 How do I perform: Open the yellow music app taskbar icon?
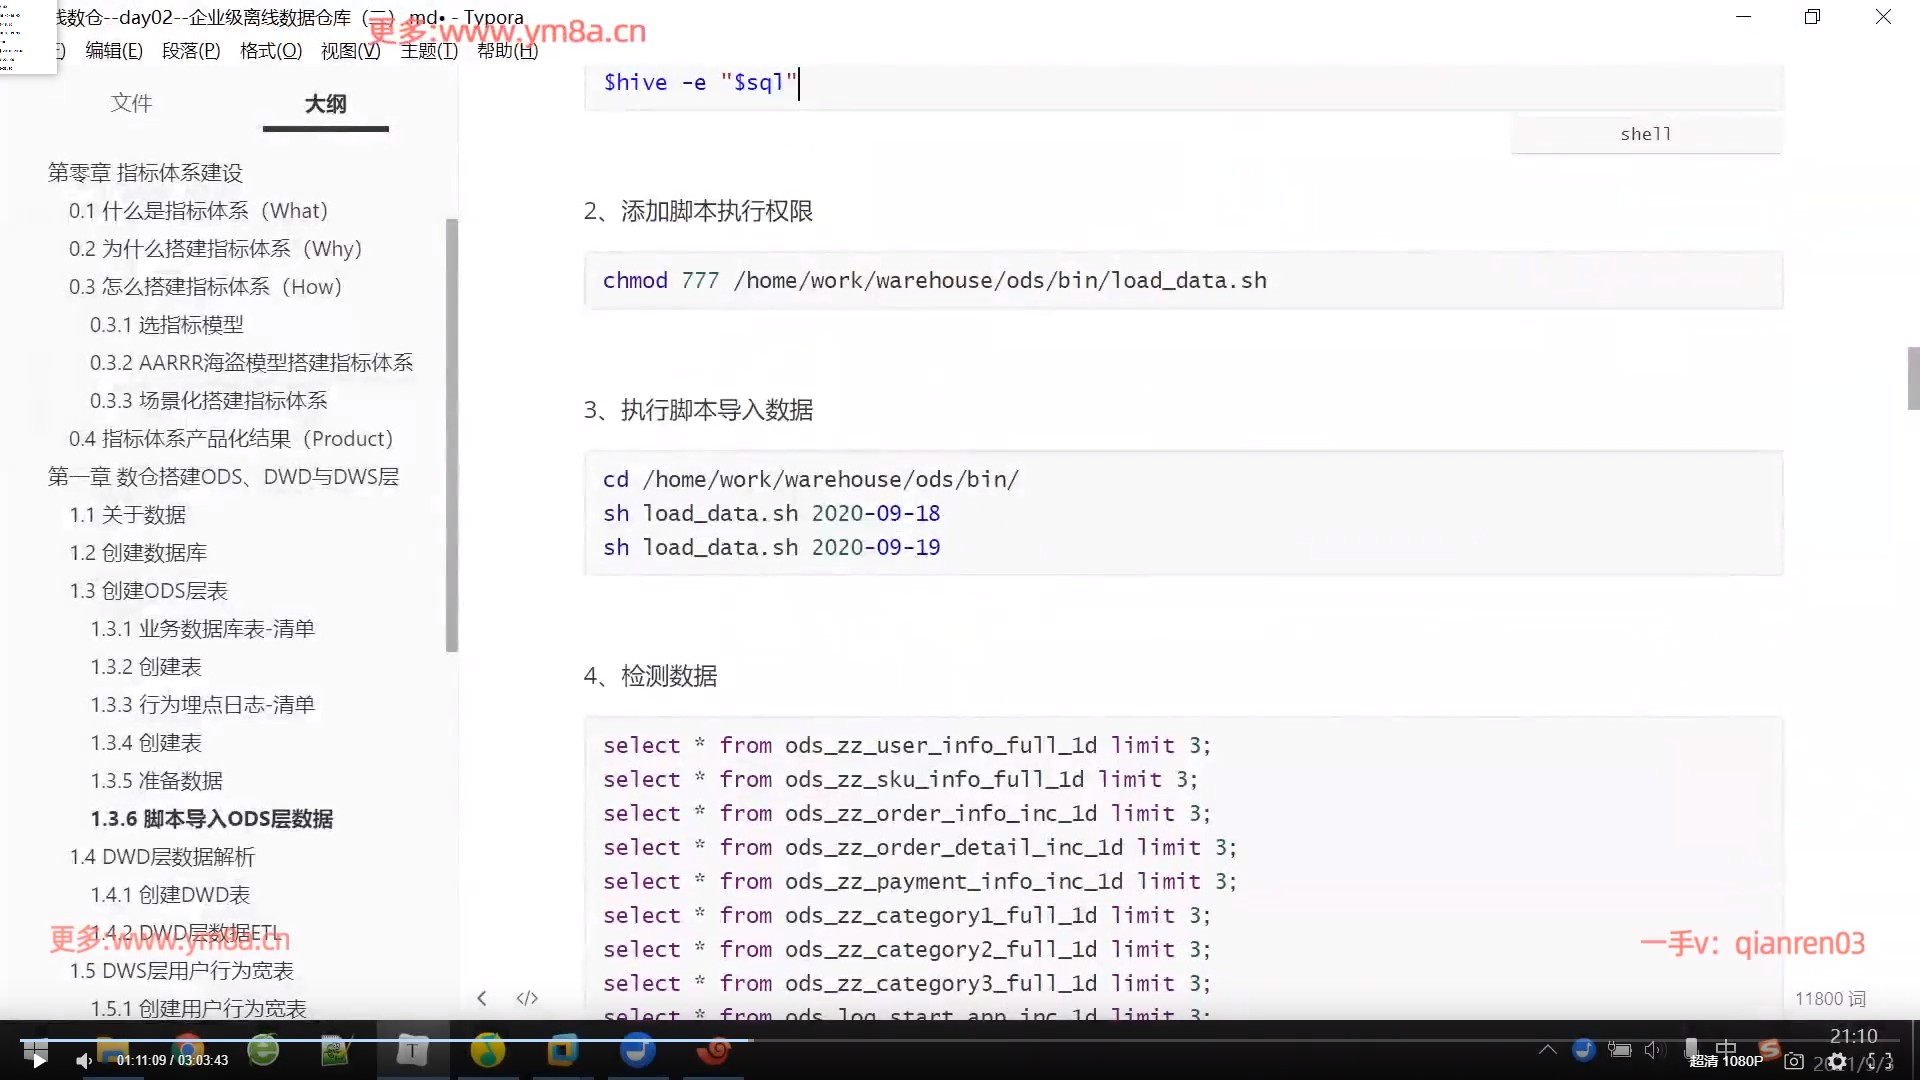tap(488, 1051)
